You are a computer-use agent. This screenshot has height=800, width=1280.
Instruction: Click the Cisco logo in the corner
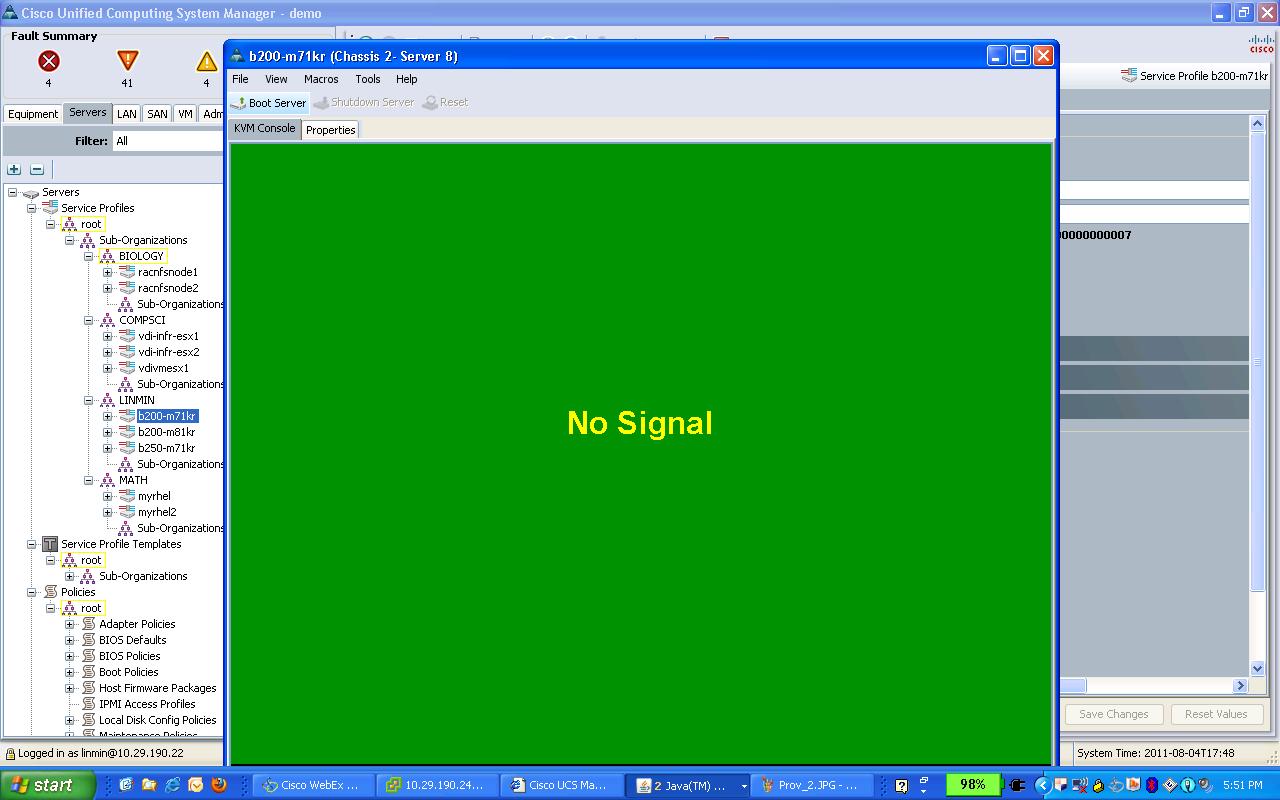point(1261,43)
